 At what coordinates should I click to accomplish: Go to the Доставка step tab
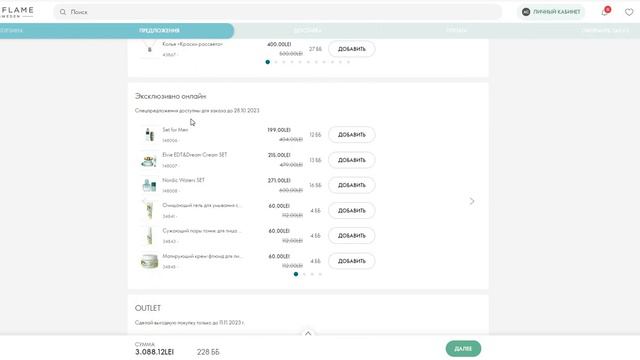click(x=308, y=31)
